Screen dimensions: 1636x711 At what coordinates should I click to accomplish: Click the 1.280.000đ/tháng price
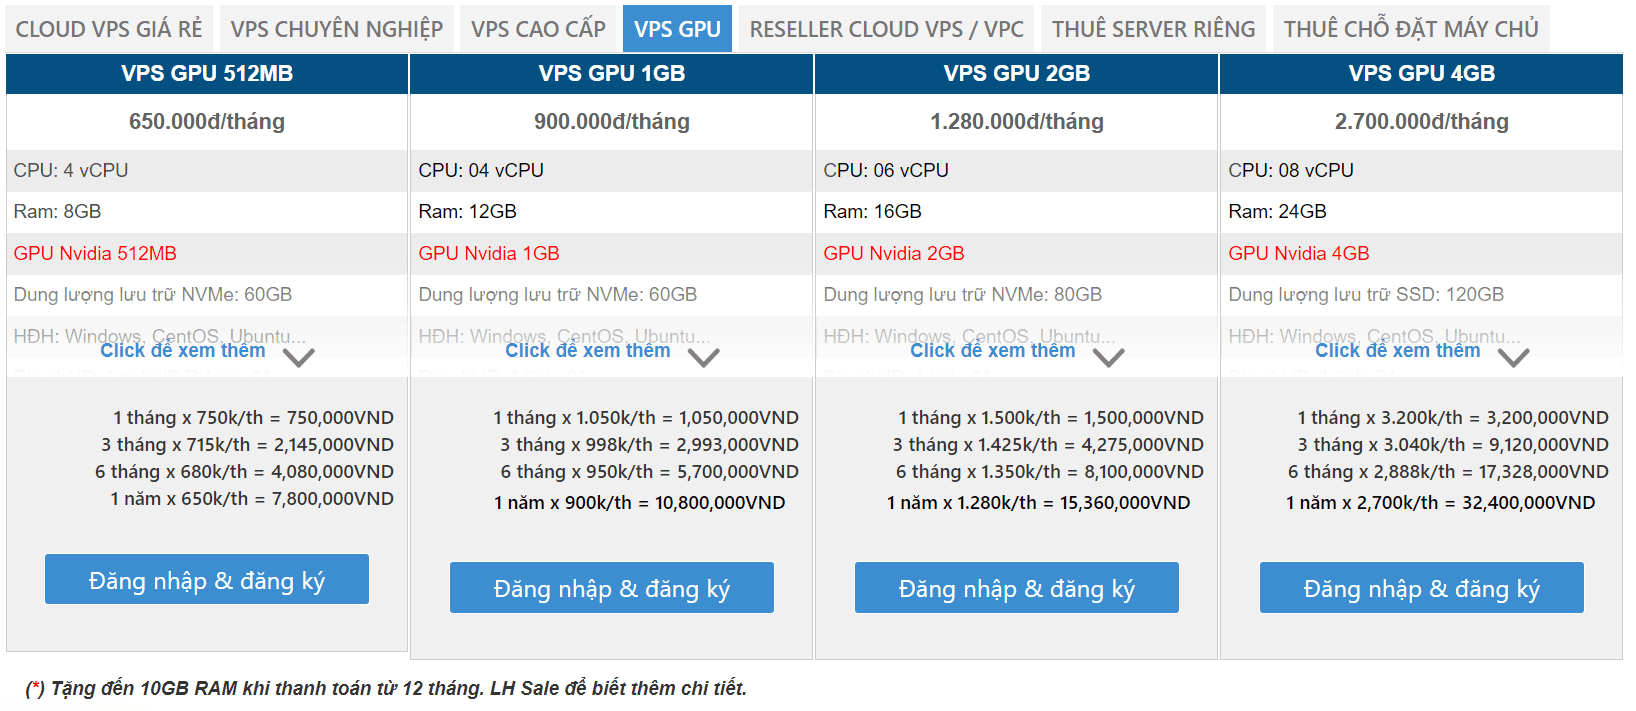pos(1017,122)
